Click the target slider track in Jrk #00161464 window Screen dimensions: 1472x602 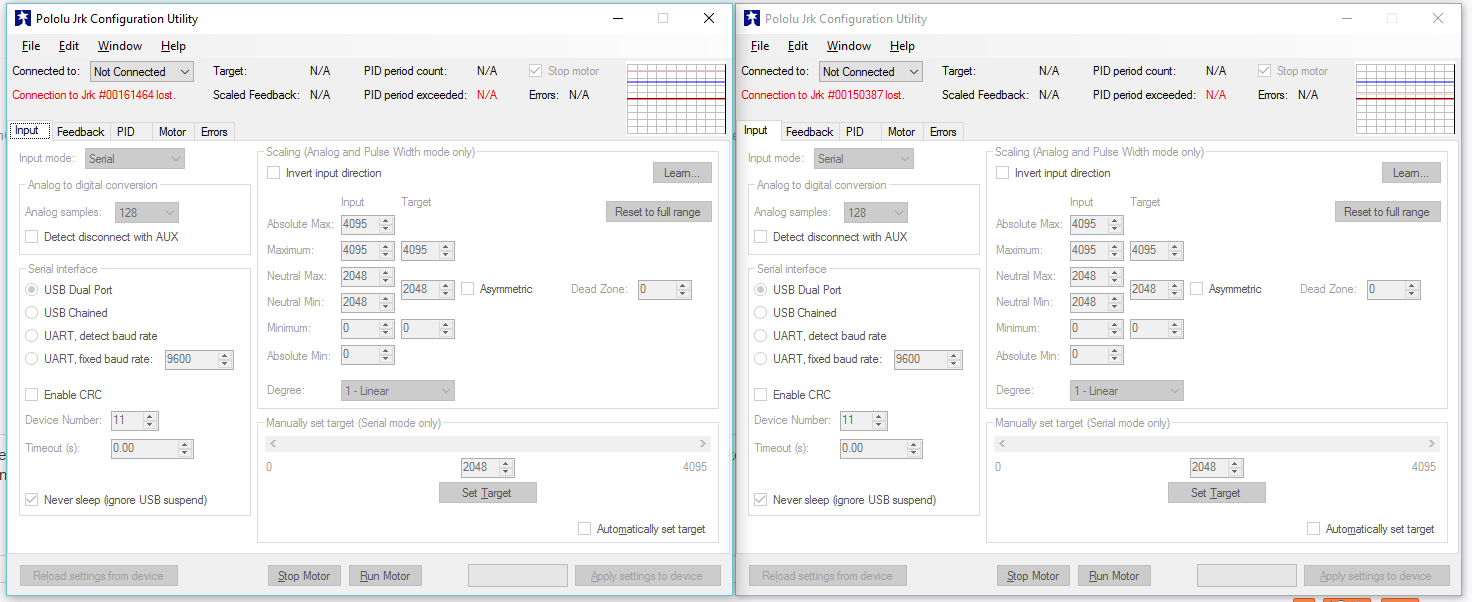488,443
